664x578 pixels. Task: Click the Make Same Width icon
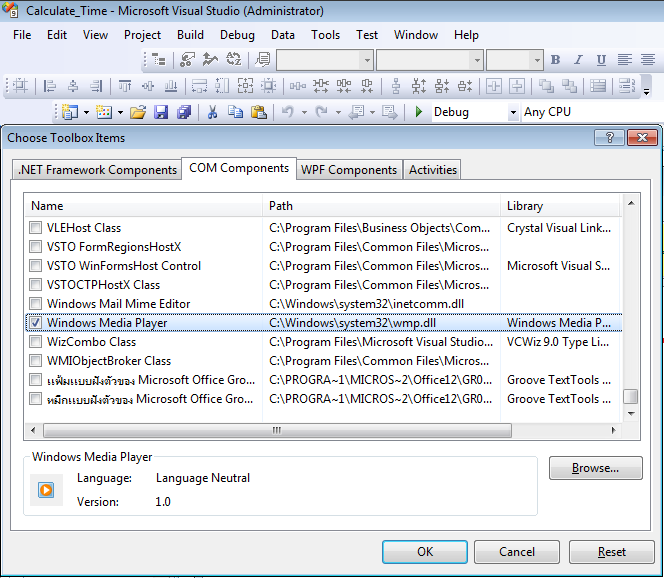tap(199, 86)
